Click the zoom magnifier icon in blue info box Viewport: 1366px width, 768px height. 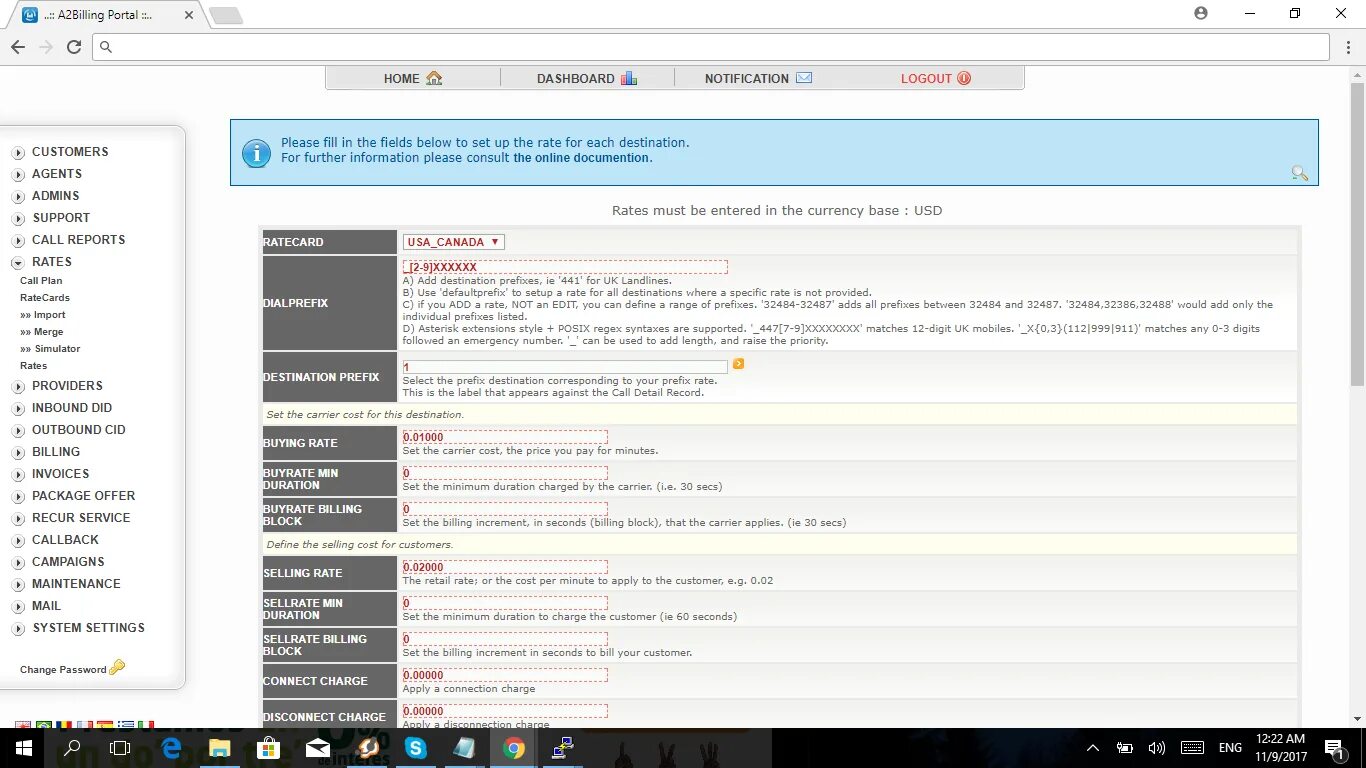pos(1299,173)
